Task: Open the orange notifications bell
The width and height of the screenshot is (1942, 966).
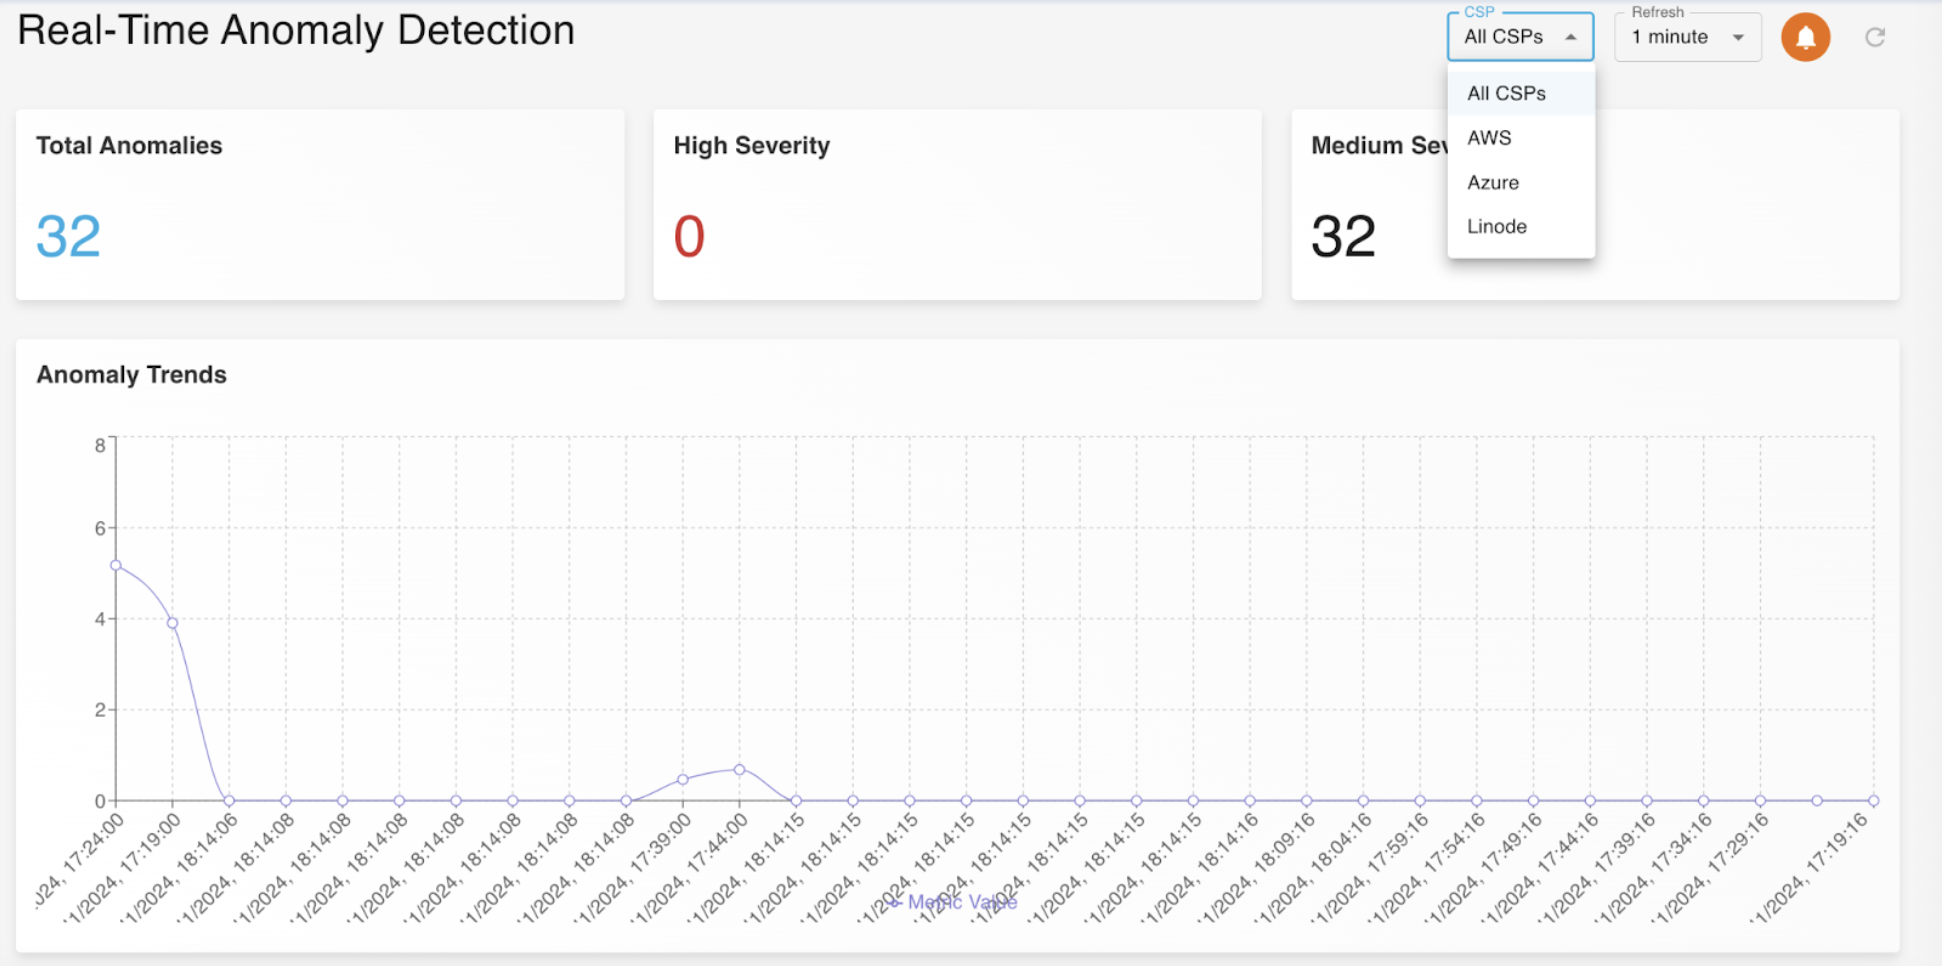Action: pos(1805,38)
